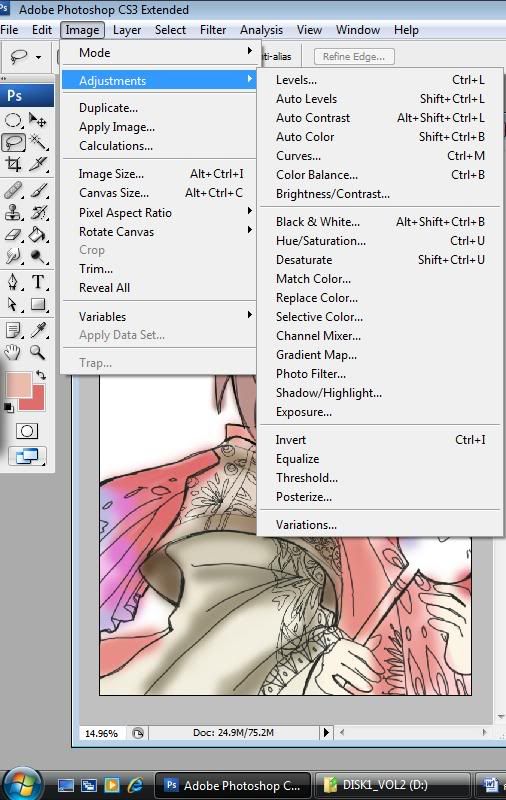506x800 pixels.
Task: Swap foreground and background colors
Action: point(41,375)
